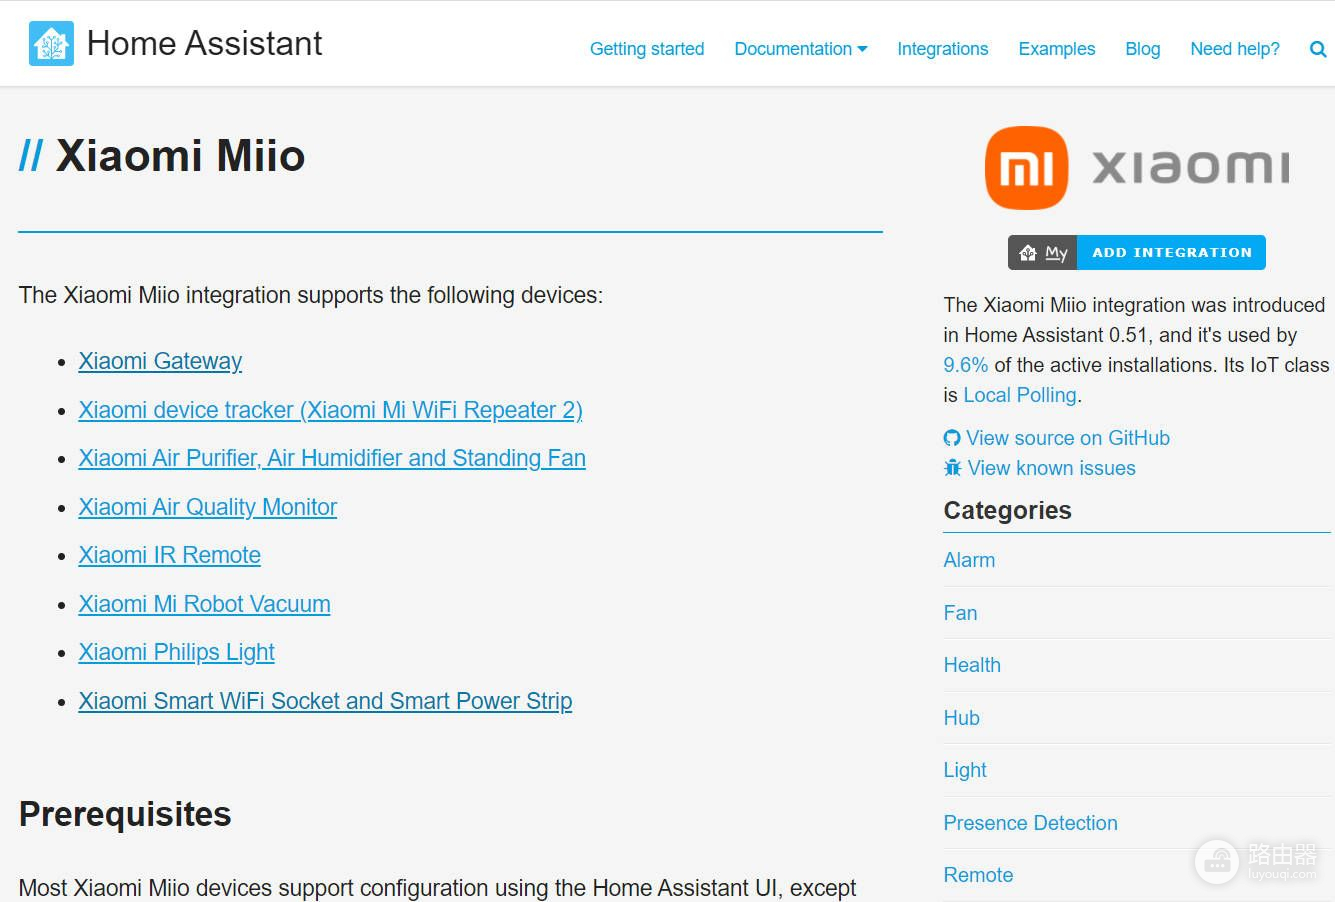Click the 9.6% active installations link

click(x=965, y=365)
